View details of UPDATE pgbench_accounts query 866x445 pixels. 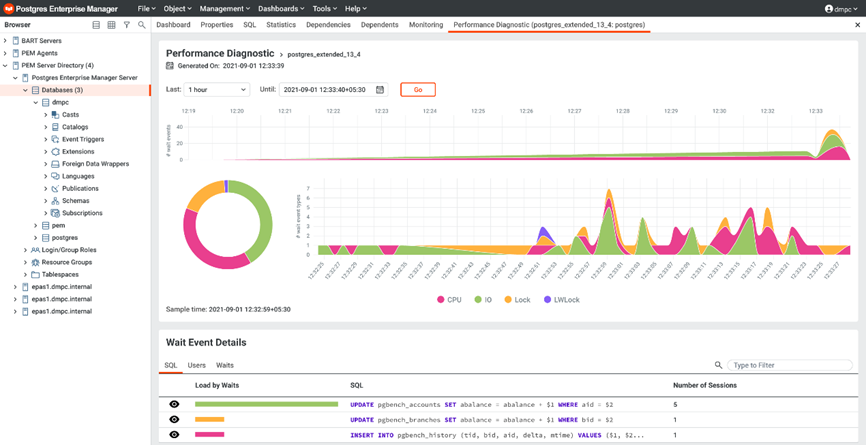(175, 404)
